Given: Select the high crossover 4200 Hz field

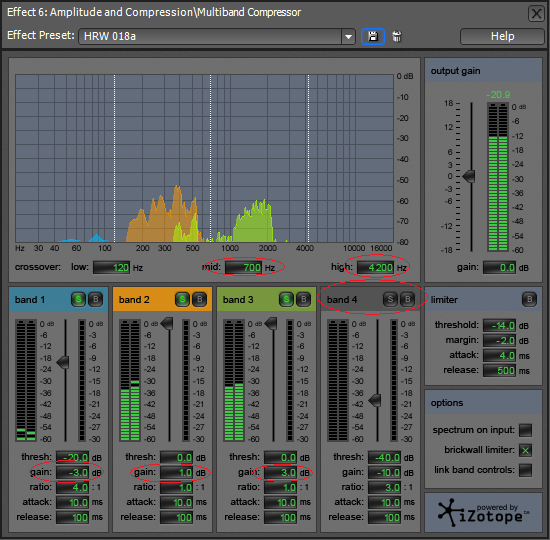Looking at the screenshot, I should click(x=375, y=268).
